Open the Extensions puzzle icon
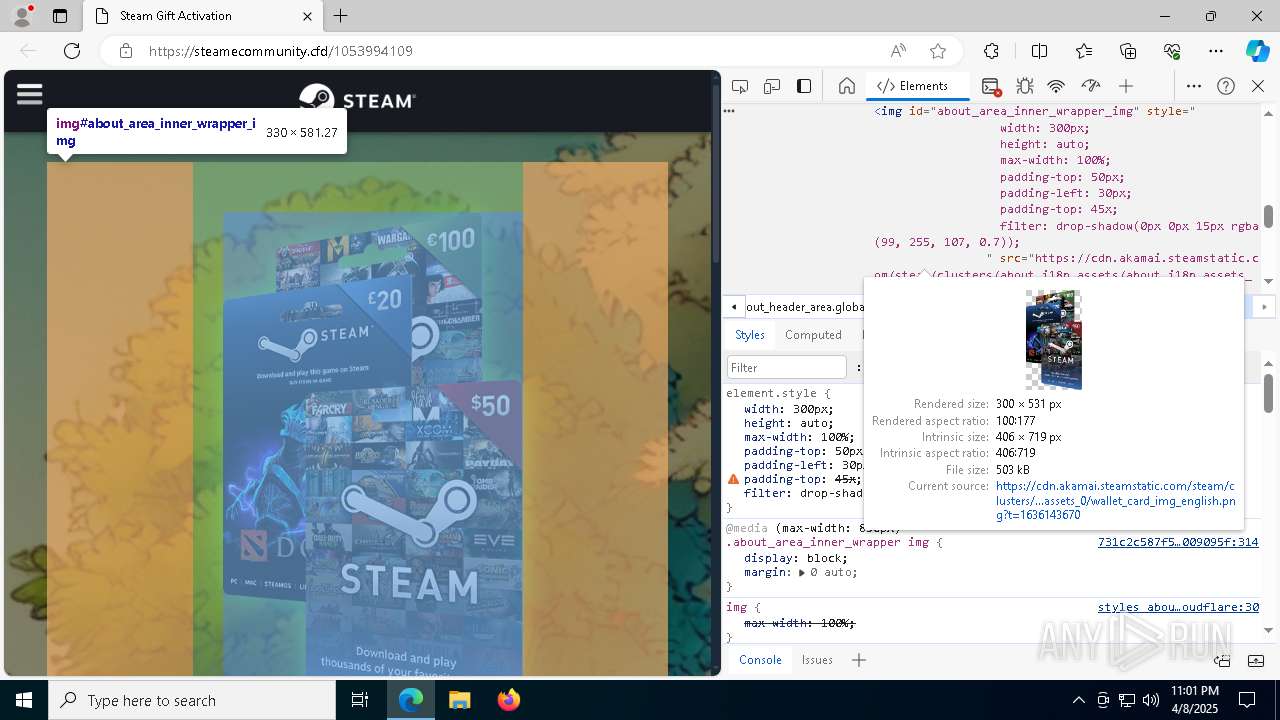This screenshot has height=720, width=1280. point(991,51)
